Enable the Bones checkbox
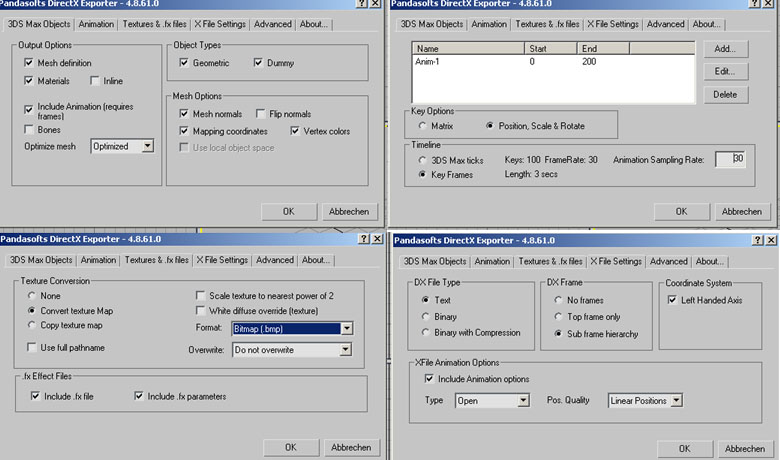Viewport: 780px width, 460px height. tap(30, 129)
